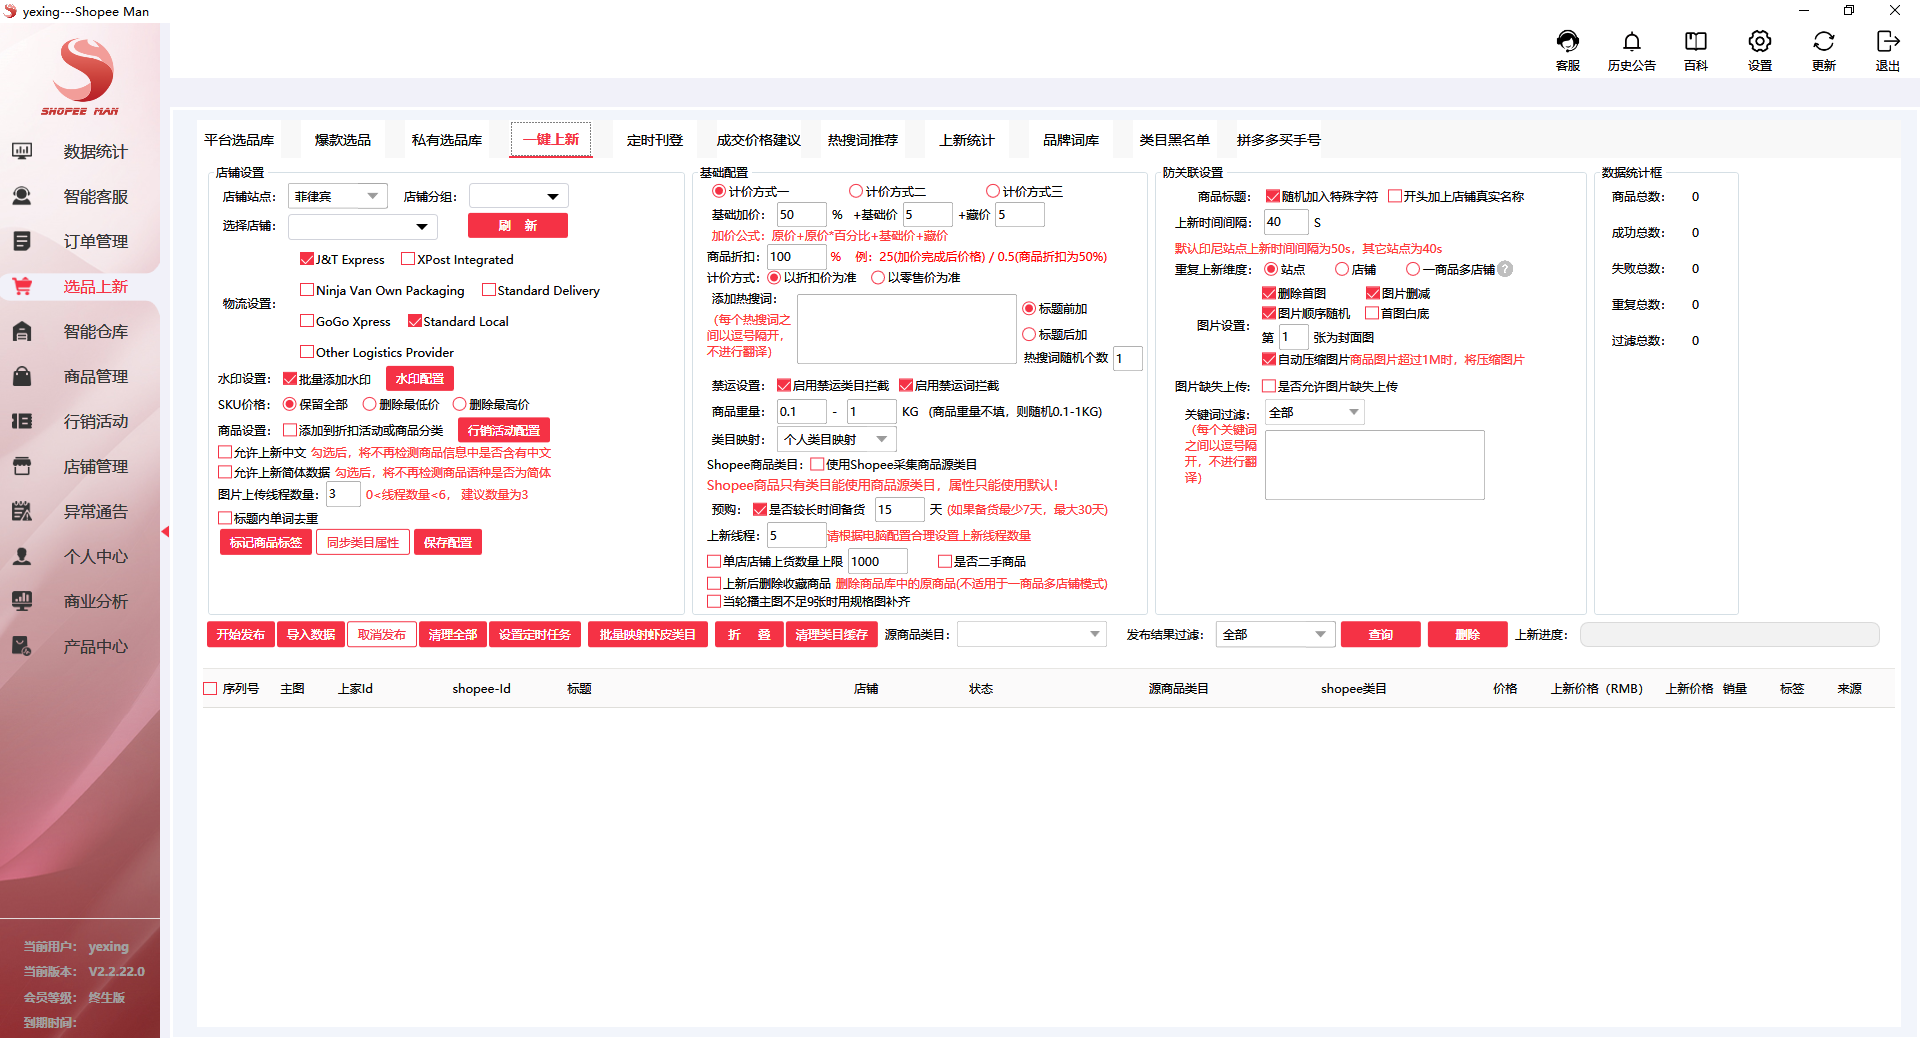Viewport: 1920px width, 1038px height.
Task: Switch to 拼多多买手号 tab
Action: click(x=1279, y=140)
